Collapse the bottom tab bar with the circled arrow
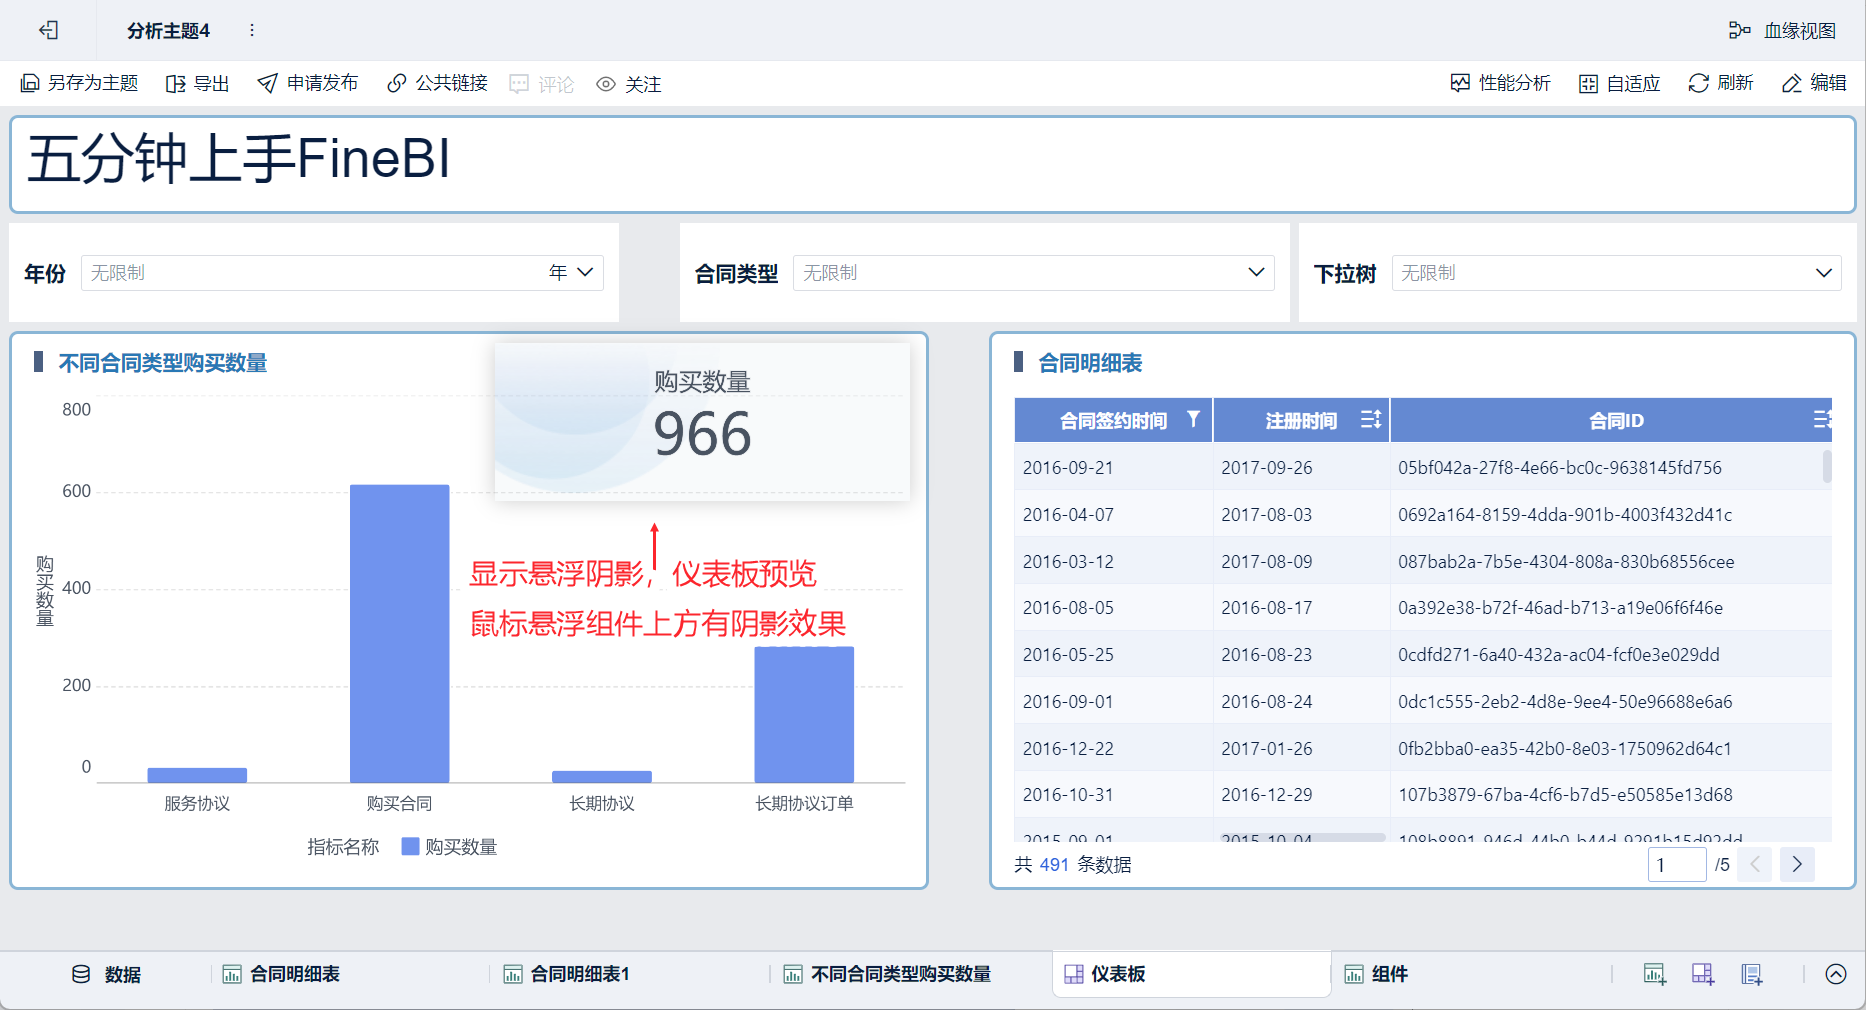The width and height of the screenshot is (1866, 1010). 1836,974
